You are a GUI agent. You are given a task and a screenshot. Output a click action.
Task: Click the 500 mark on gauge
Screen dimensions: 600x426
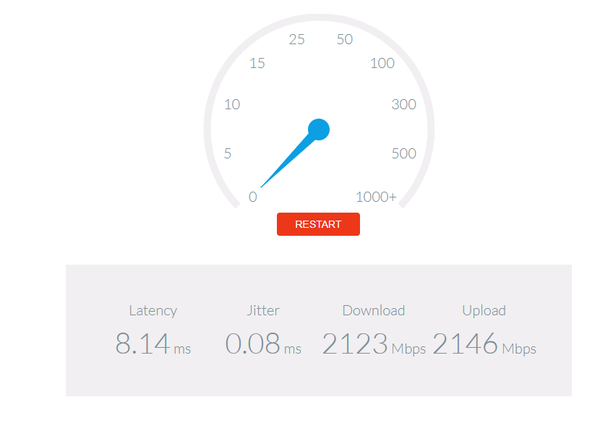coord(404,153)
